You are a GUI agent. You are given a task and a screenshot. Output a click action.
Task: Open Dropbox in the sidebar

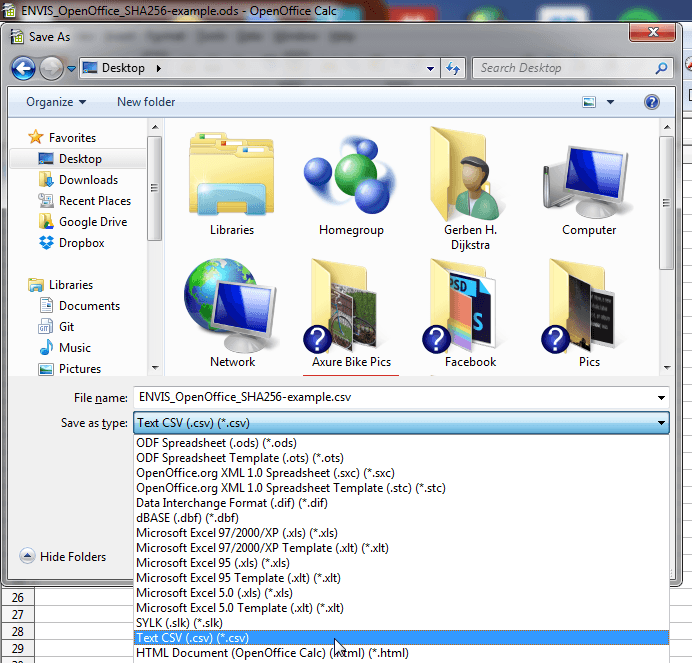71,243
